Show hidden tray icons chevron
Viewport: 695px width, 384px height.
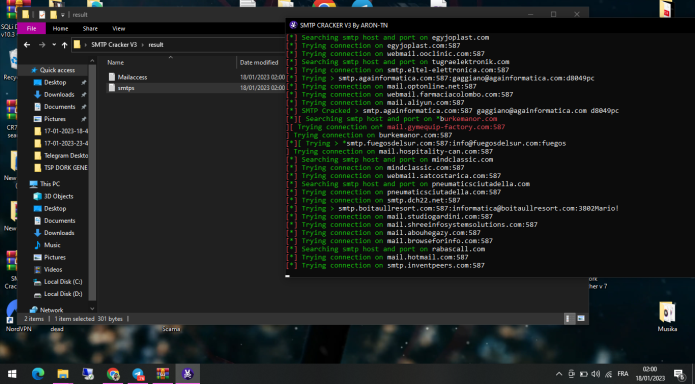(x=559, y=374)
